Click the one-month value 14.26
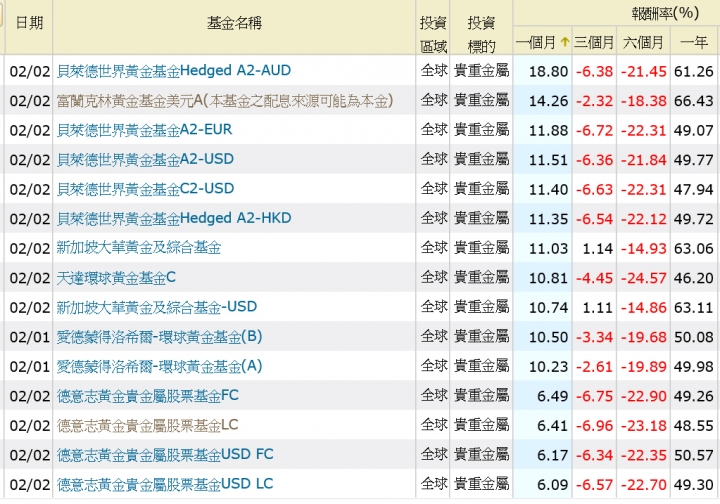This screenshot has width=720, height=504. click(x=548, y=101)
